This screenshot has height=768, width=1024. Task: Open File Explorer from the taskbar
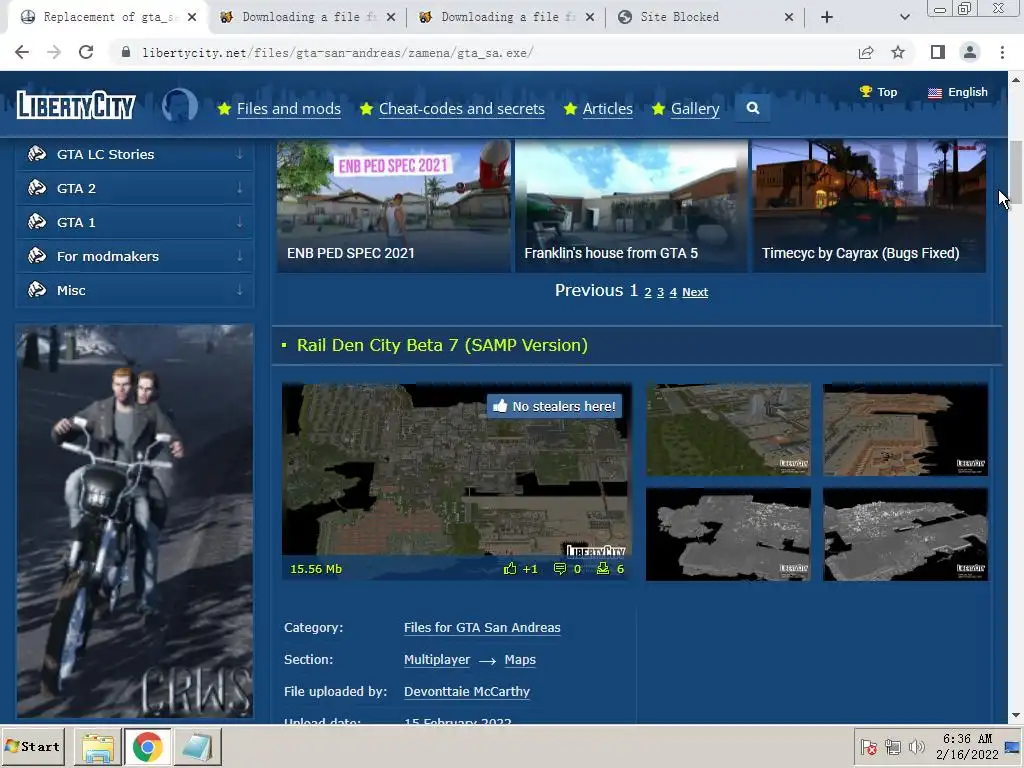click(x=97, y=746)
